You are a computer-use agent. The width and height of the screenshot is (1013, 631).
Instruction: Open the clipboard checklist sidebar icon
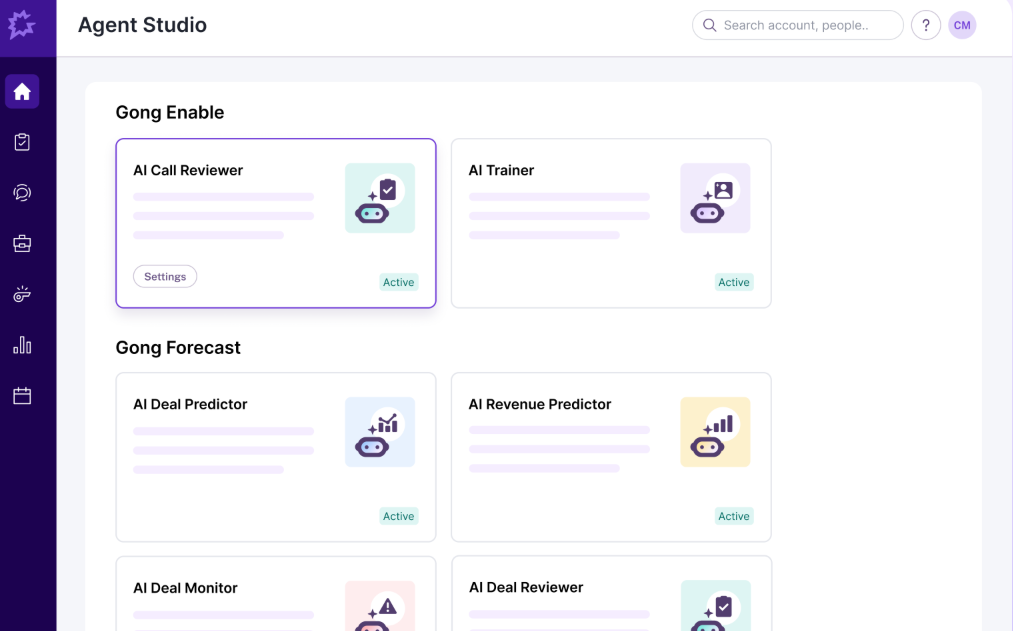click(x=22, y=142)
